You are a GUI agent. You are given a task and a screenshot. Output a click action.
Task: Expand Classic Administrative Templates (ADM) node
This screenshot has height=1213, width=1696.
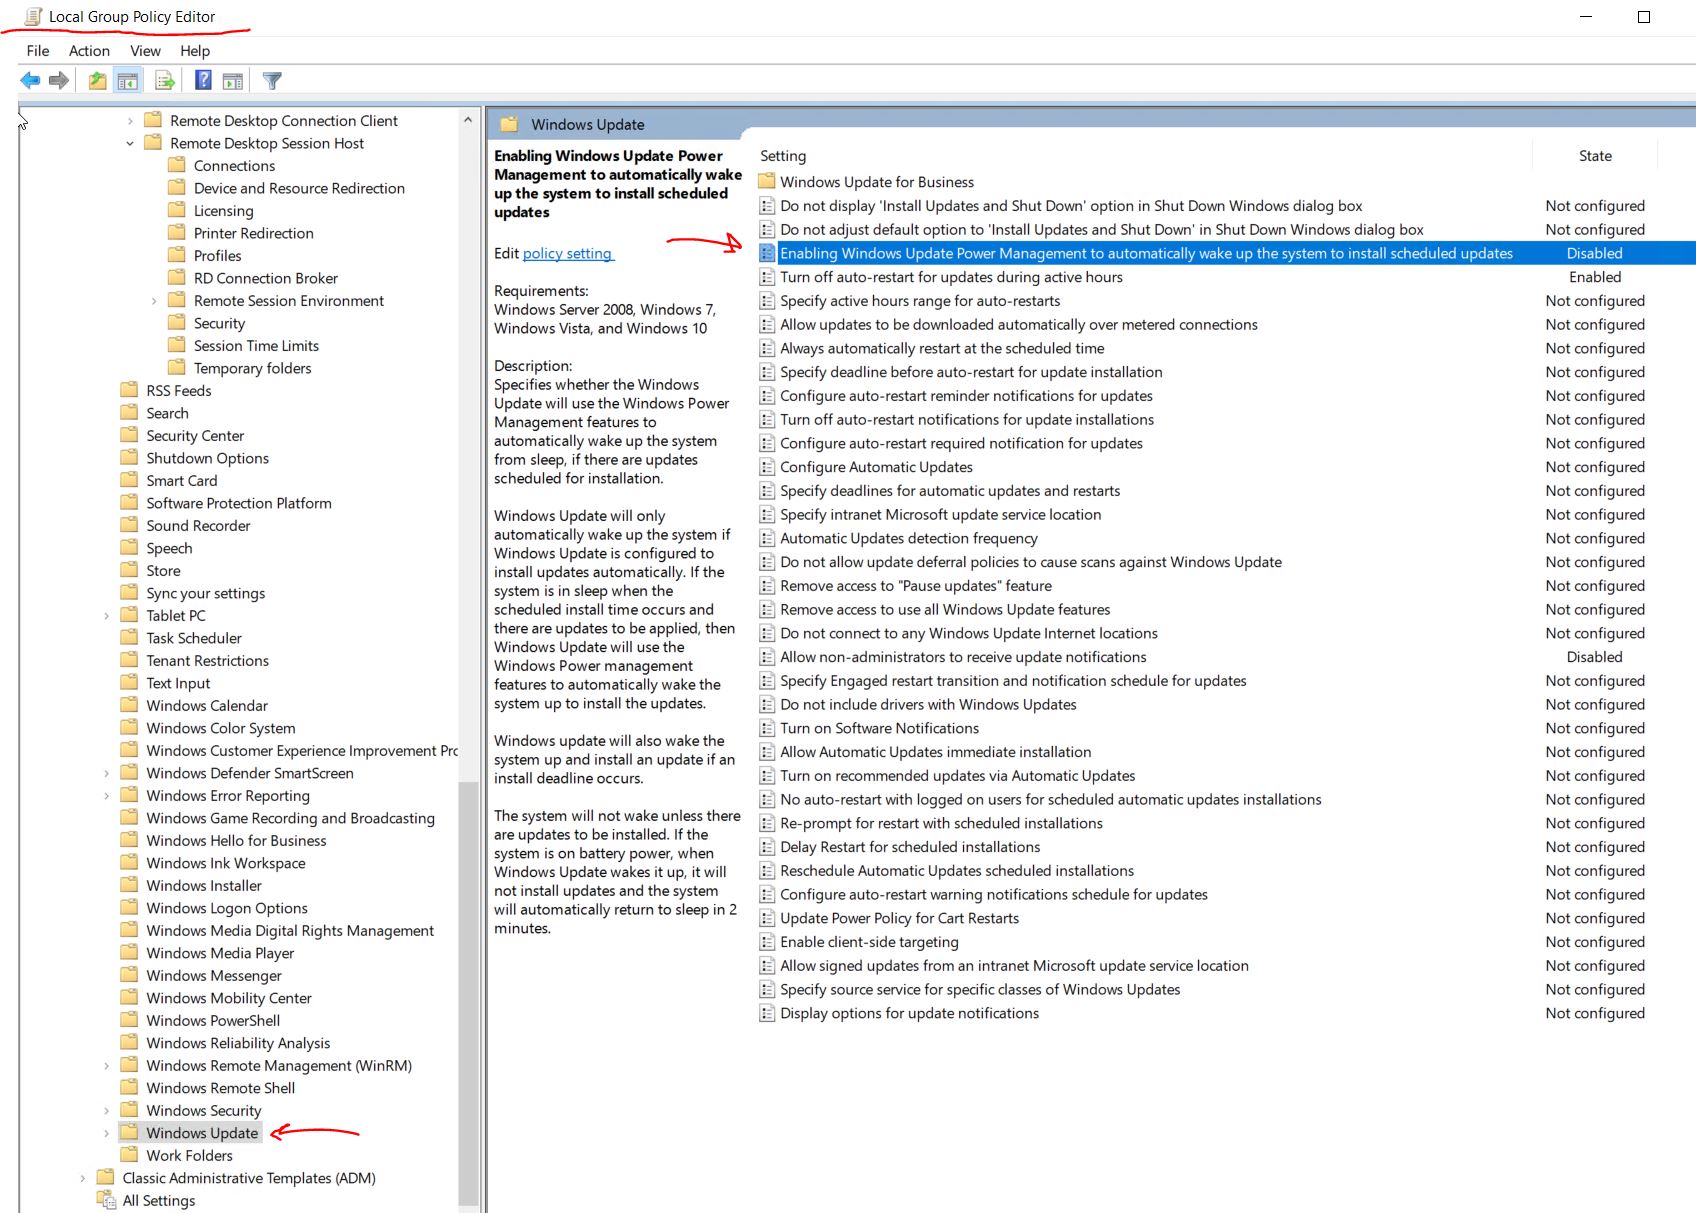pyautogui.click(x=83, y=1179)
